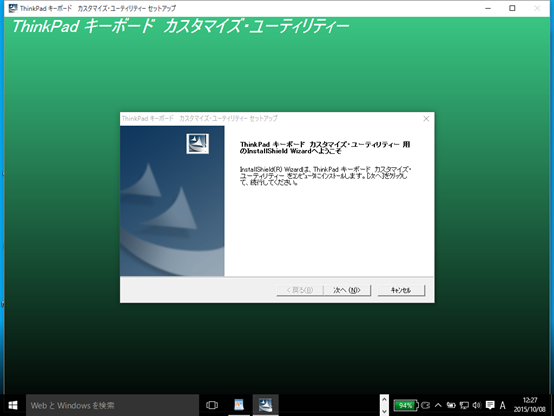
Task: Toggle the IME input mode 'A' indicator
Action: coord(502,405)
